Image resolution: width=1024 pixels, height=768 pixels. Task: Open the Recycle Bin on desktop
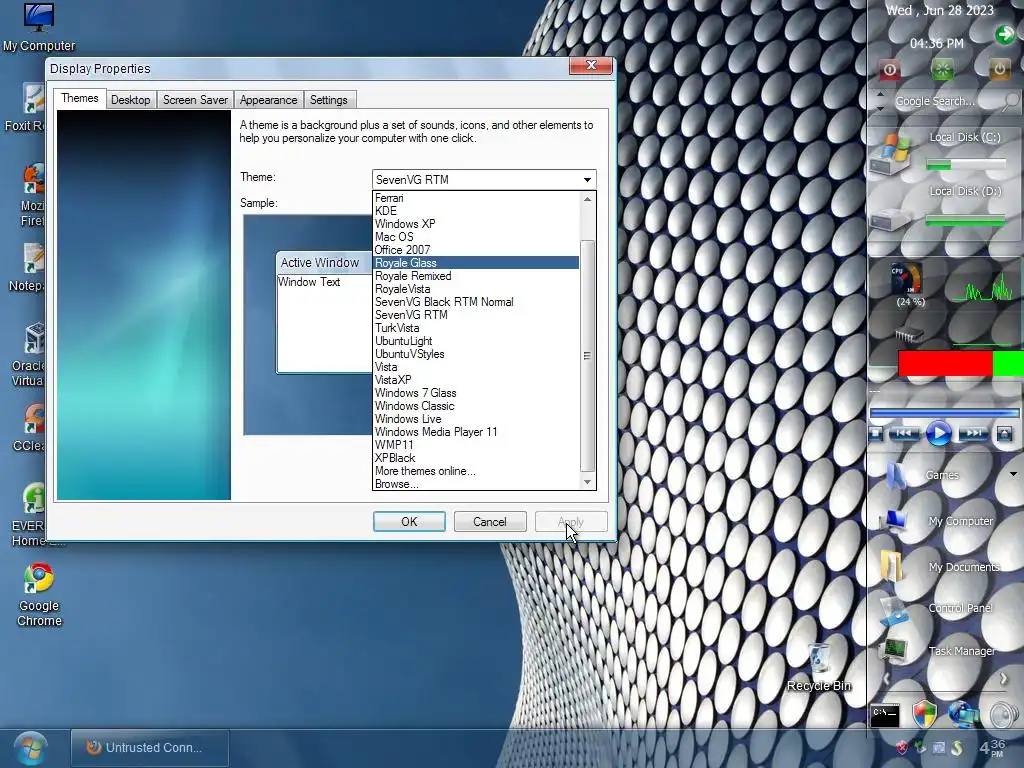pyautogui.click(x=819, y=666)
